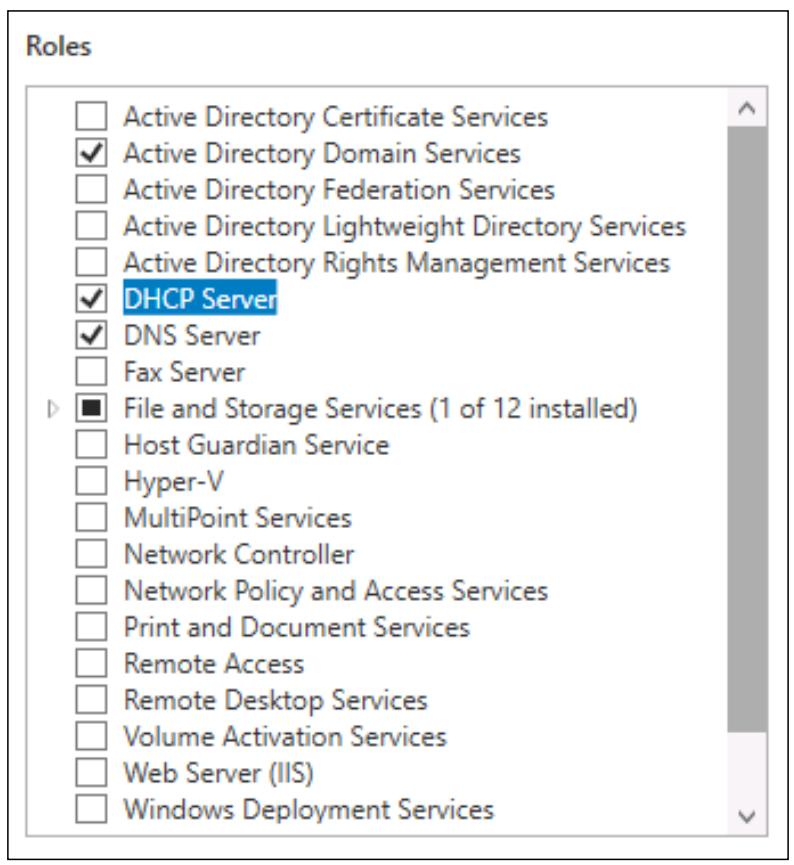Screen dimensions: 794x865
Task: Select the Fax Server label
Action: [x=185, y=372]
